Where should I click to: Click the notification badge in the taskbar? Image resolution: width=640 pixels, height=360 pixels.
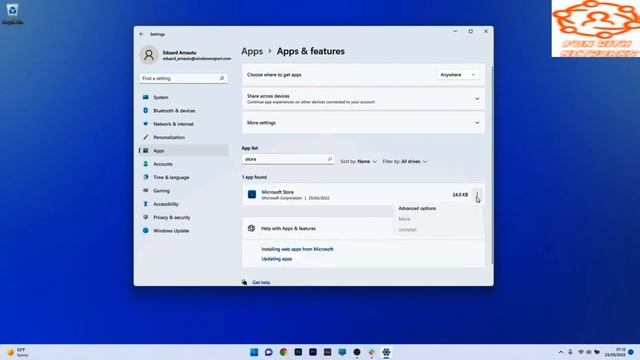coord(631,352)
